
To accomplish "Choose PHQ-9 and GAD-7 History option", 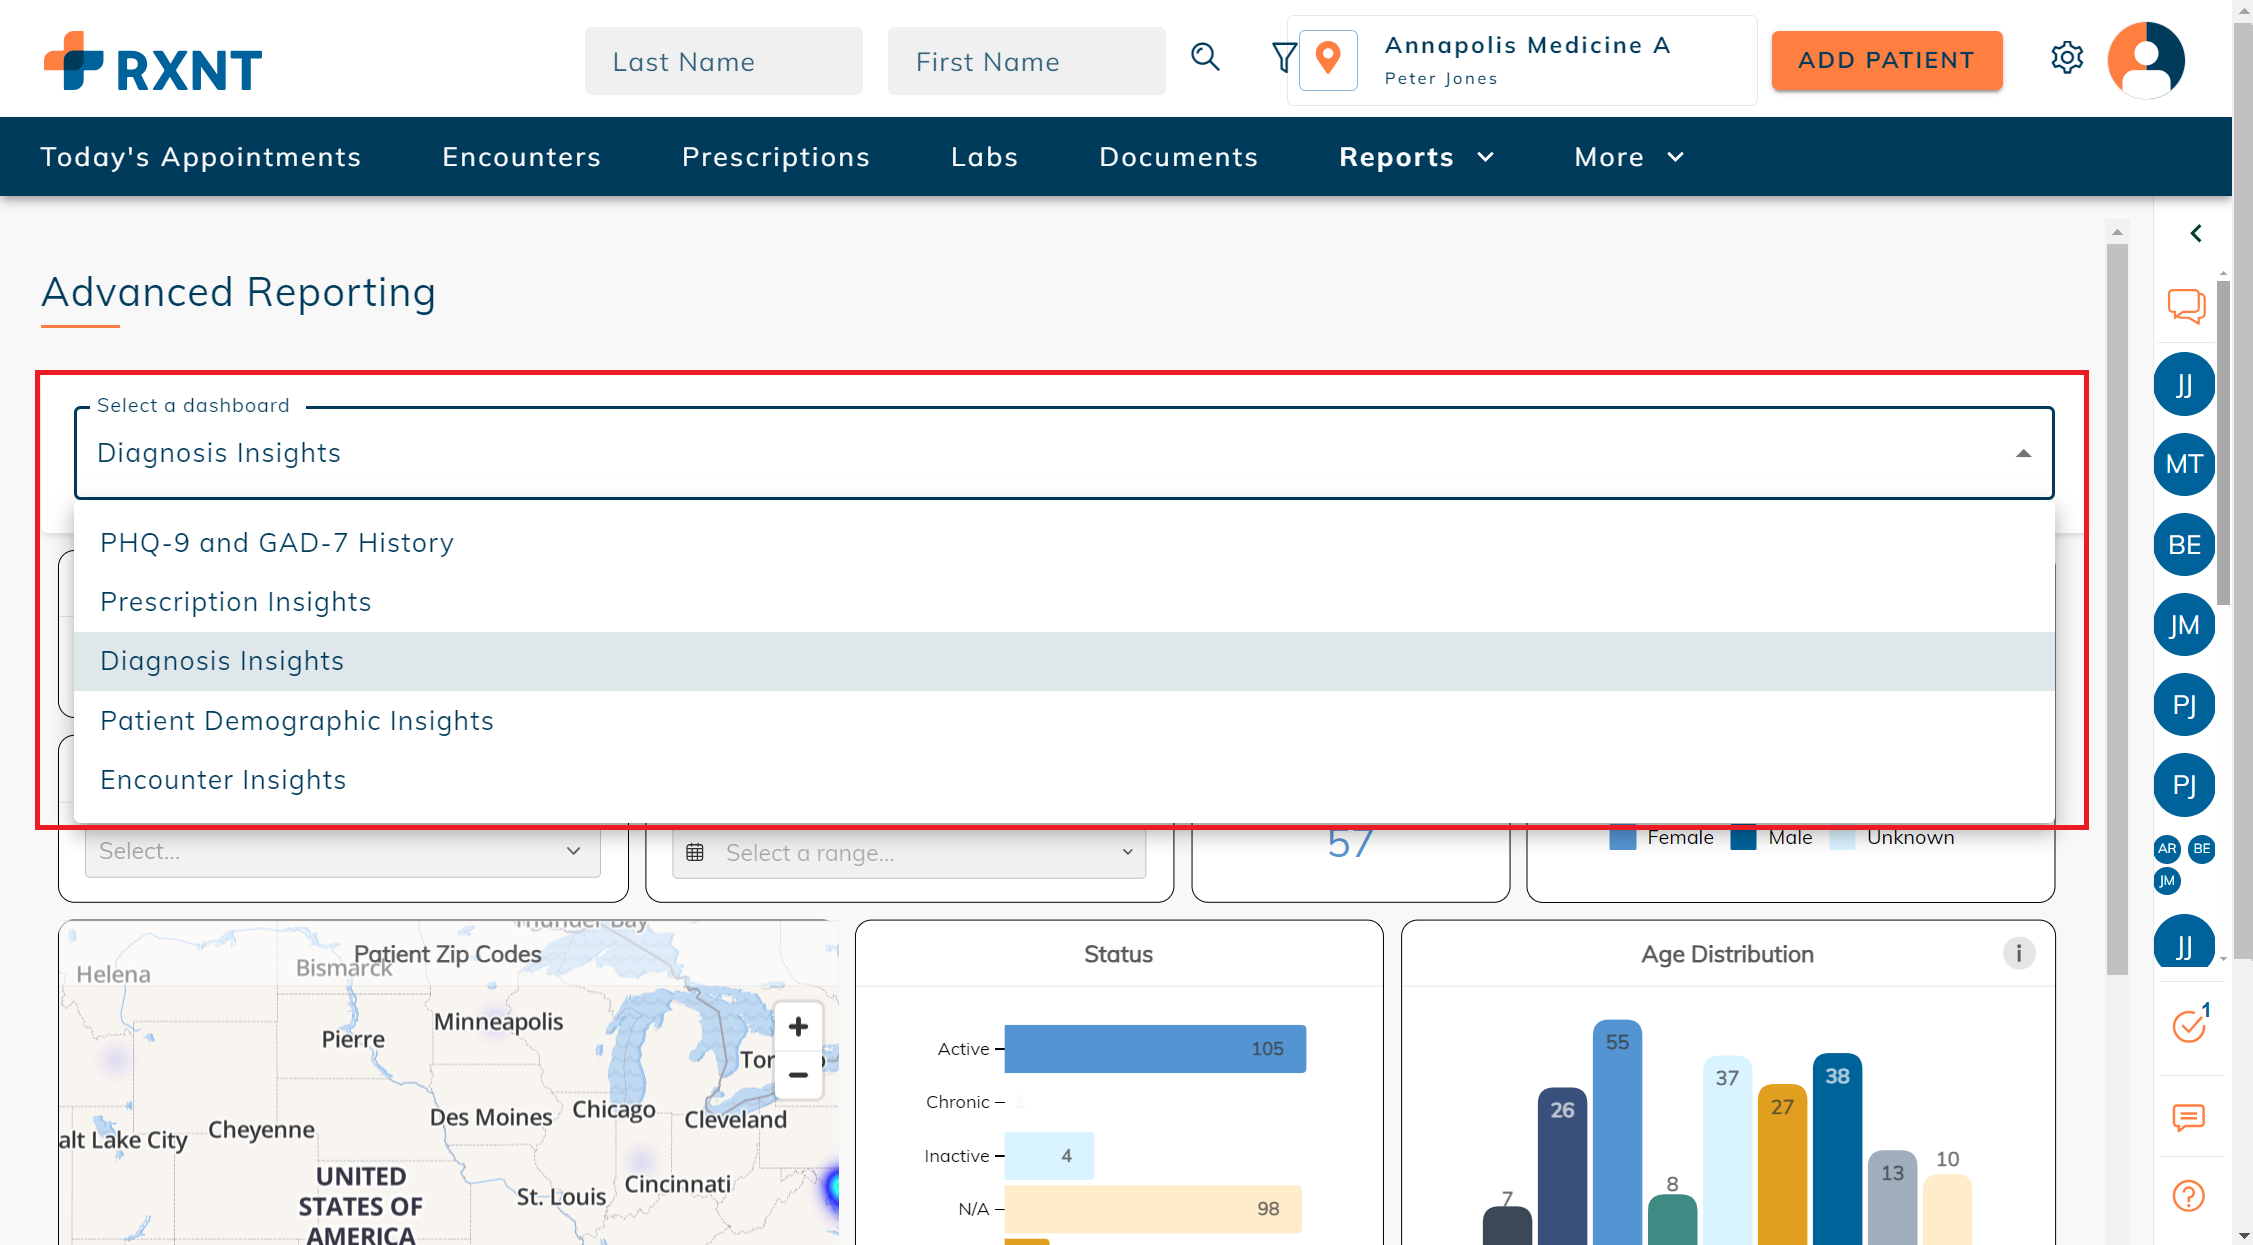I will 1064,543.
